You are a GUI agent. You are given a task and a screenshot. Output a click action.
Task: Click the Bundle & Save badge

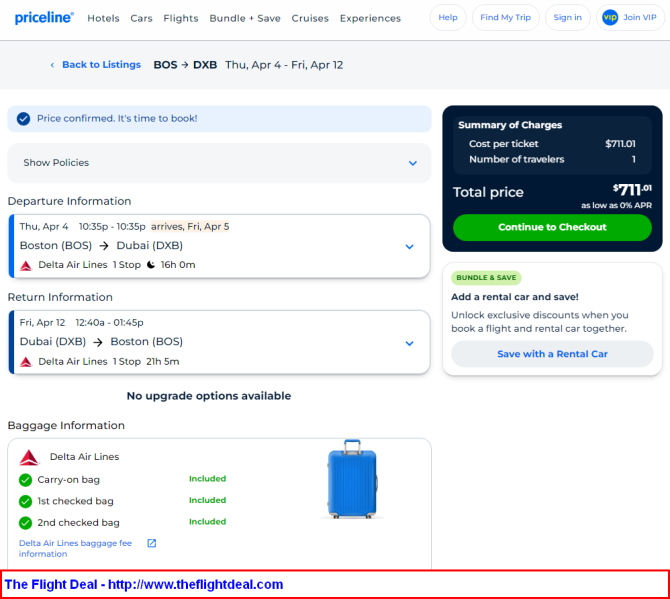(486, 278)
